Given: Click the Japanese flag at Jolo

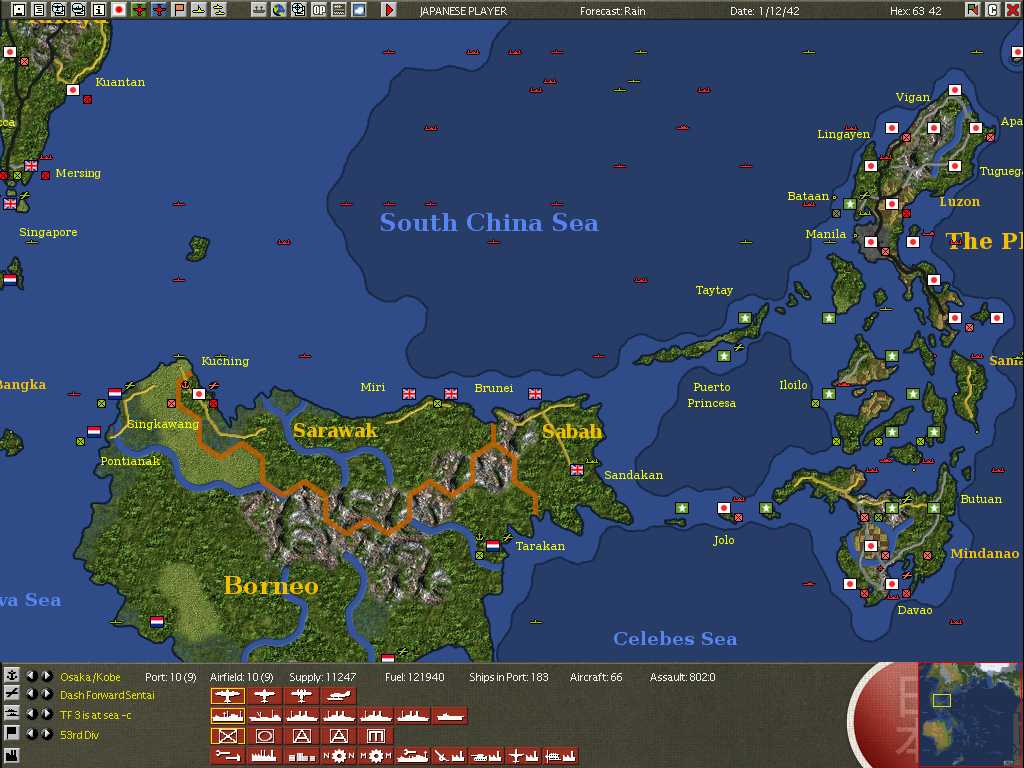Looking at the screenshot, I should [724, 507].
